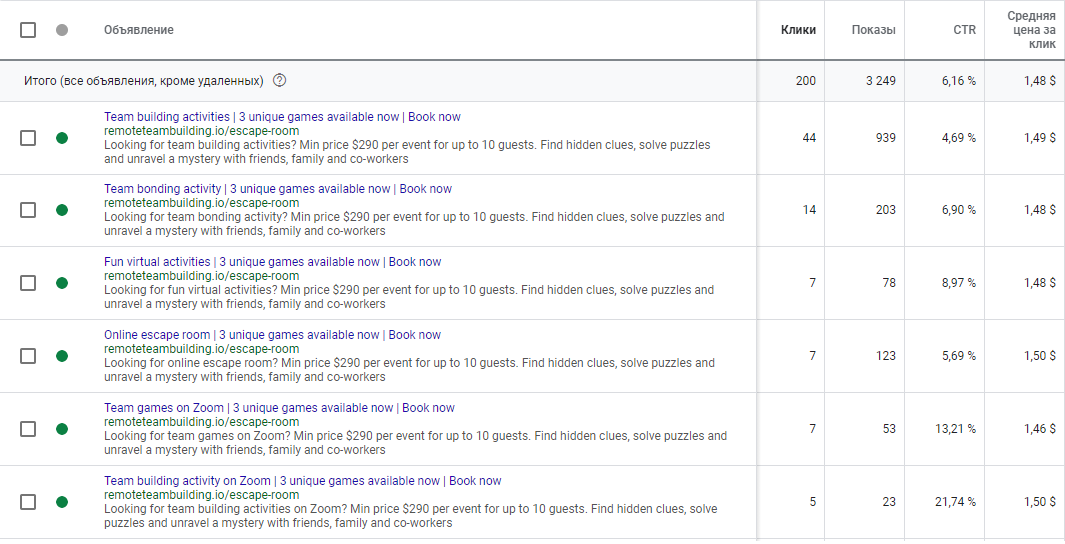Screen dimensions: 1065x544
Task: Check the Fun virtual activities ad checkbox
Action: (x=28, y=283)
